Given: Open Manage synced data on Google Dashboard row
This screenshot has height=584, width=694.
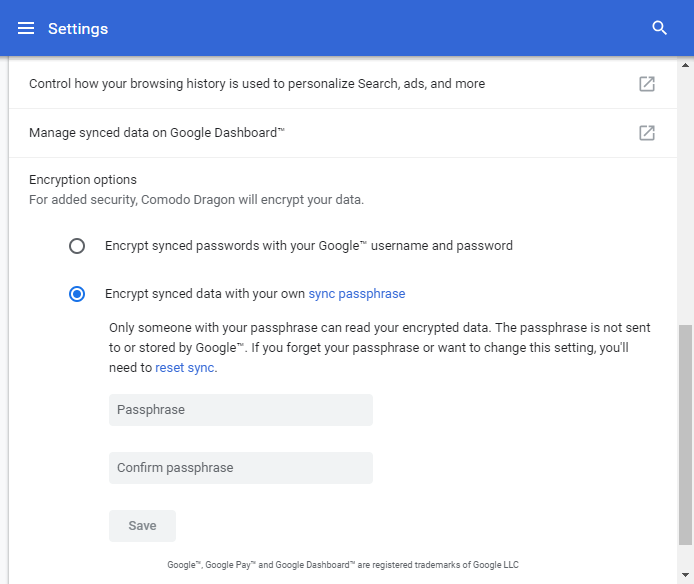Looking at the screenshot, I should click(x=343, y=133).
